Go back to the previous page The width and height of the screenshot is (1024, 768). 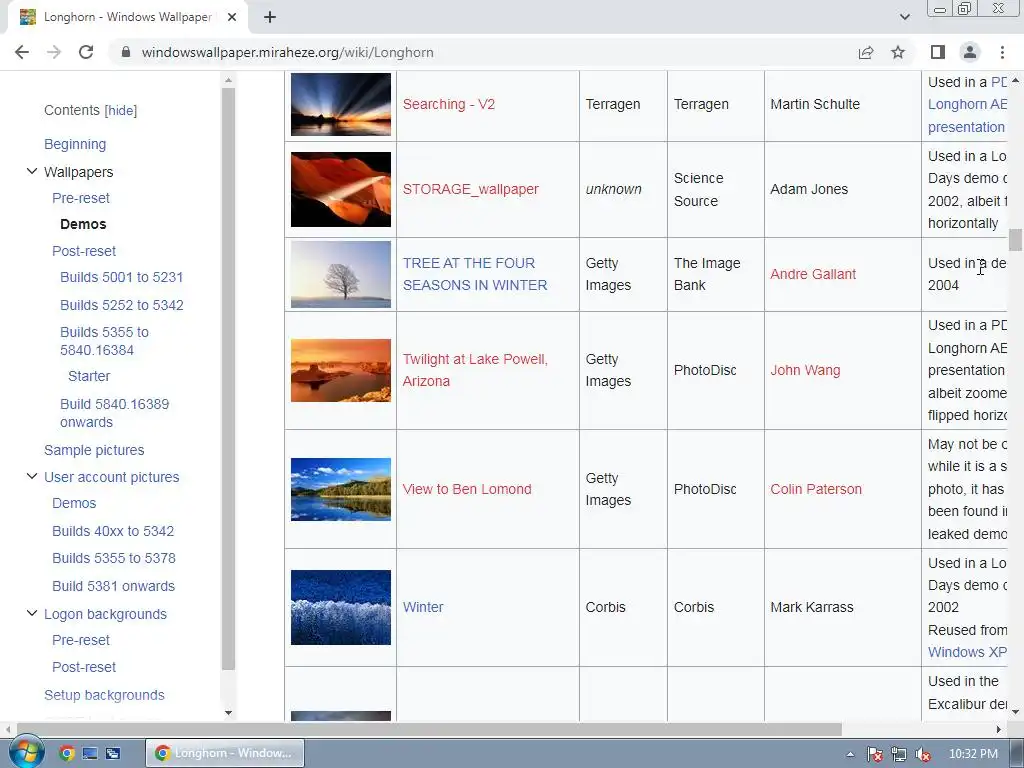22,52
